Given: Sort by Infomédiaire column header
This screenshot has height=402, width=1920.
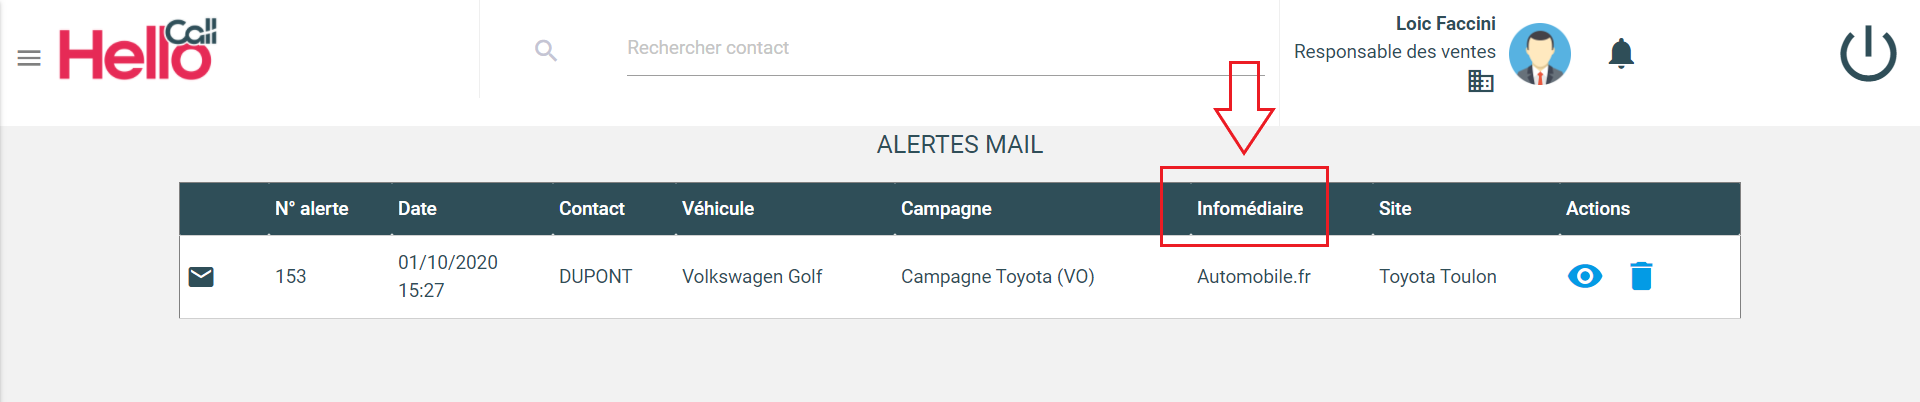Looking at the screenshot, I should (1249, 209).
